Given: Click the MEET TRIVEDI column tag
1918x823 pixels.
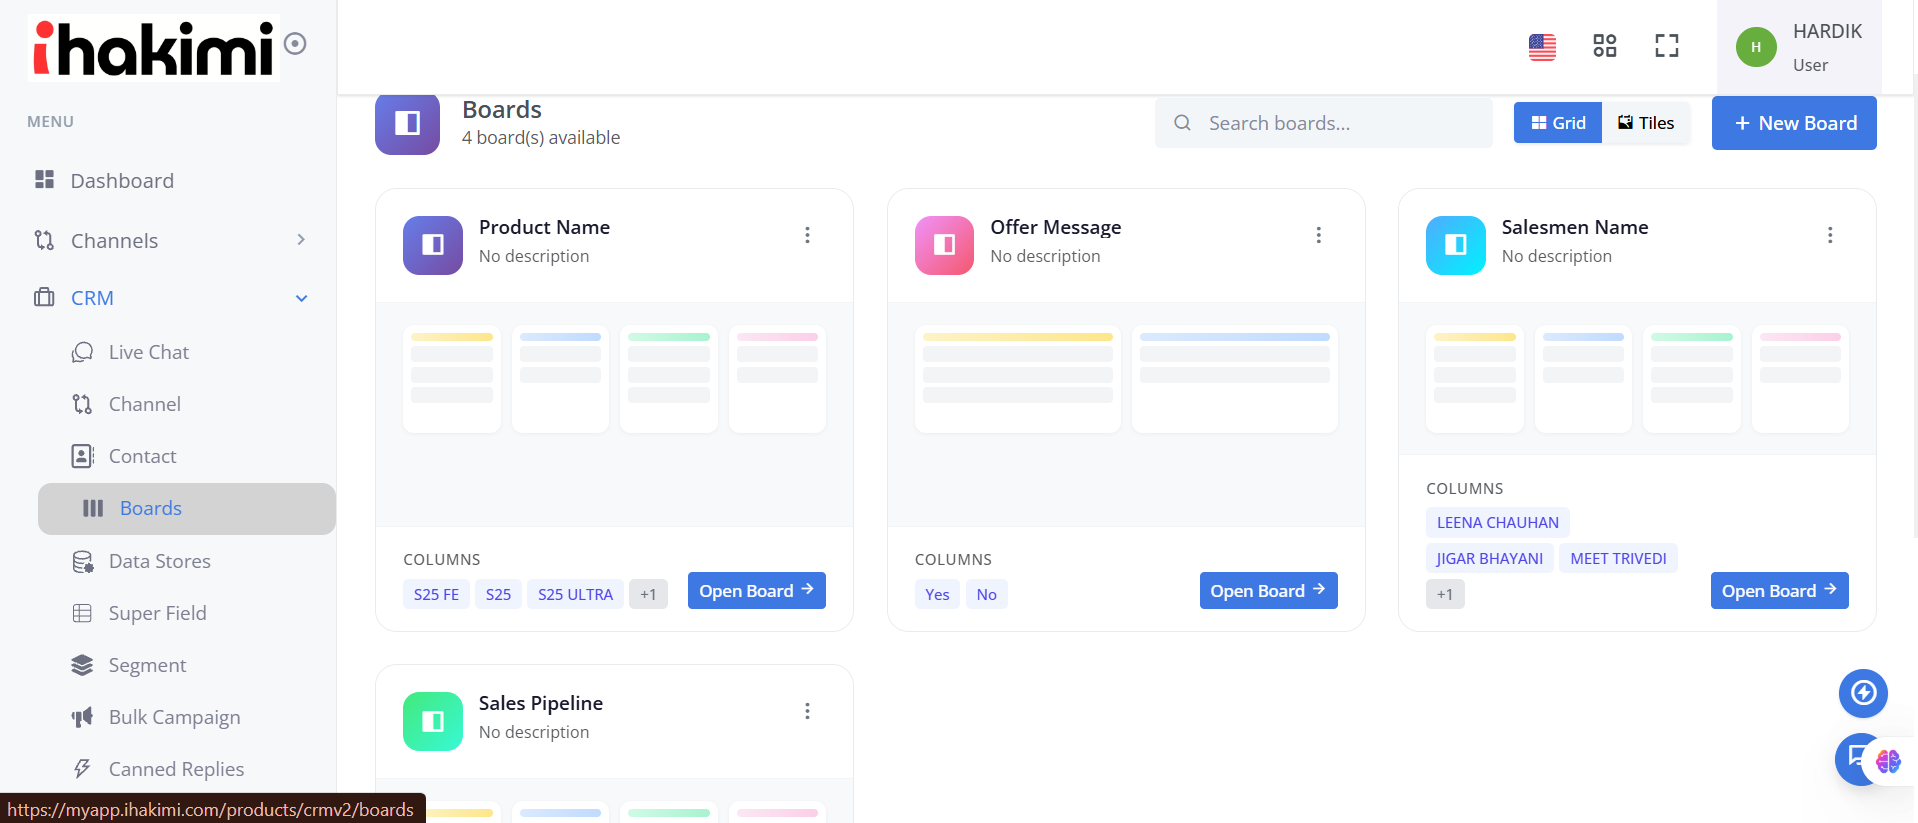Looking at the screenshot, I should pyautogui.click(x=1618, y=558).
